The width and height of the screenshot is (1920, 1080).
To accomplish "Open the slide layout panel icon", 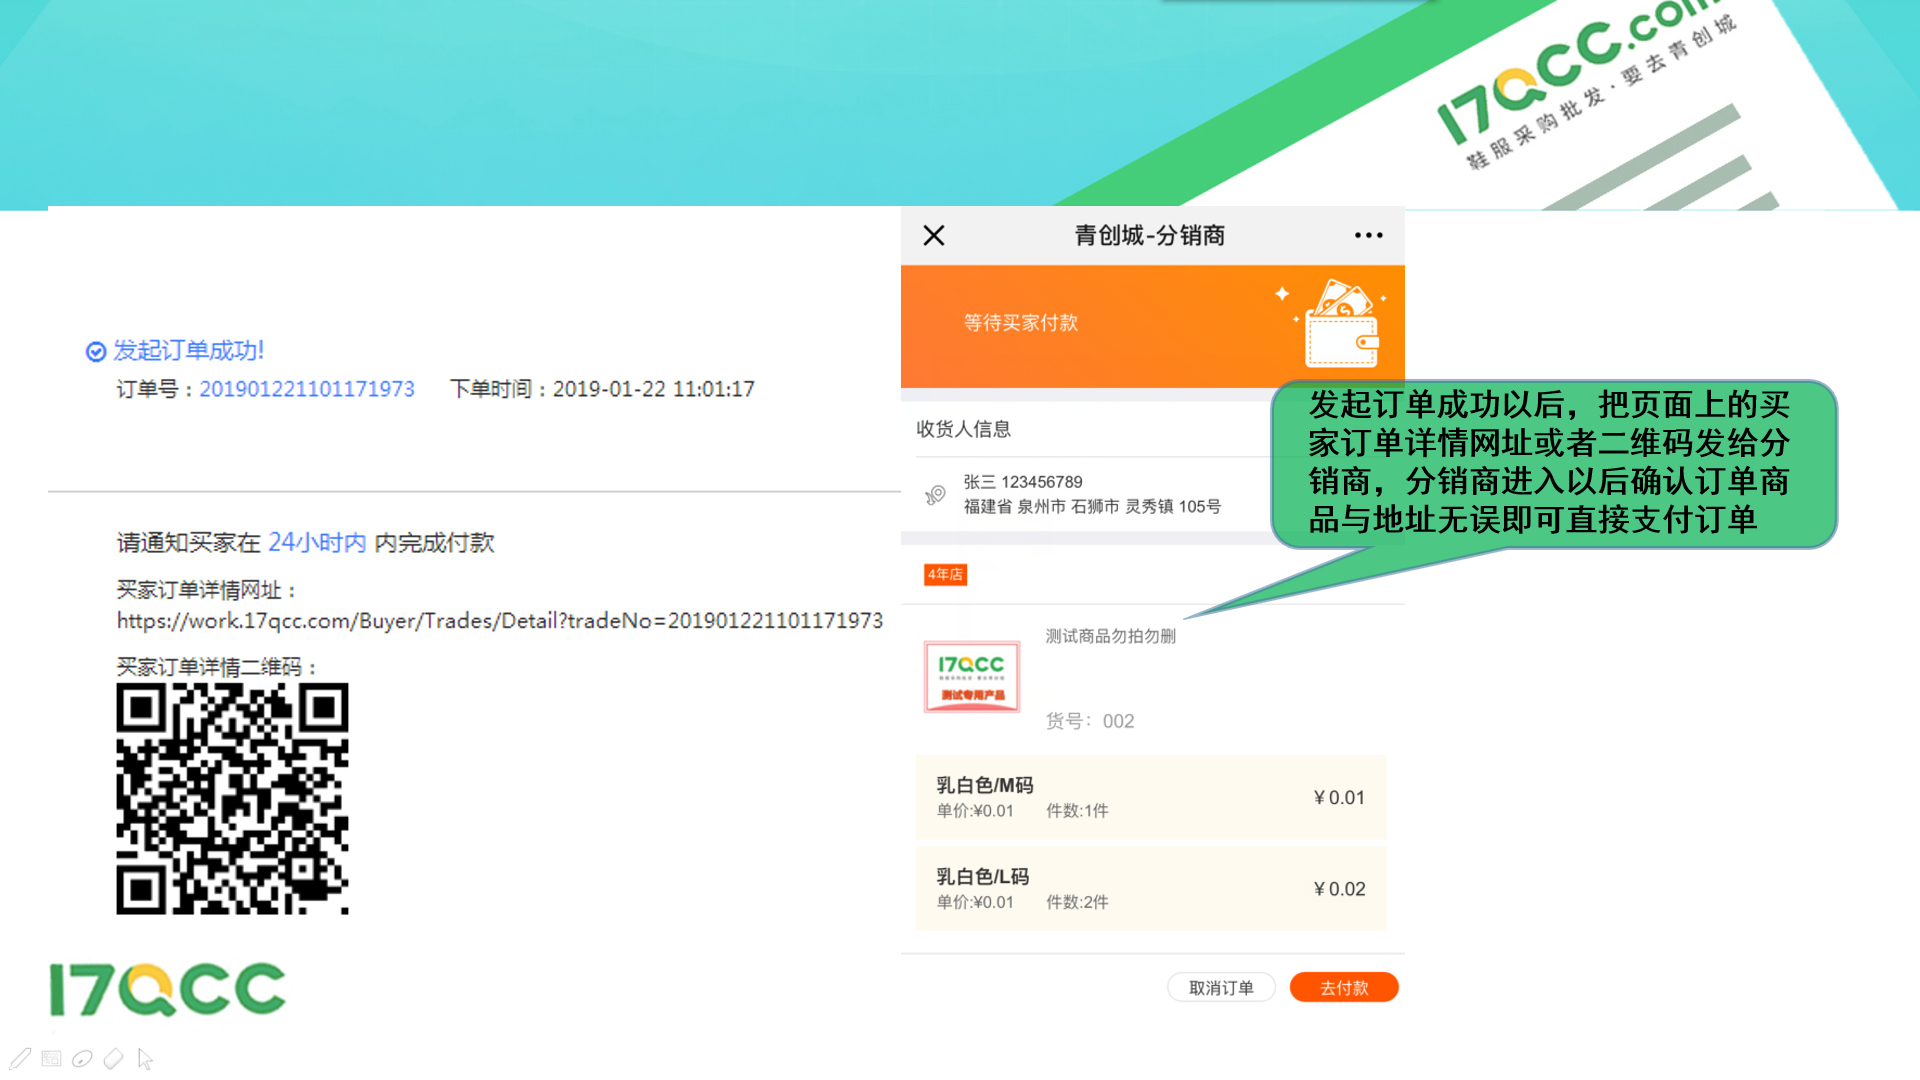I will 52,1058.
